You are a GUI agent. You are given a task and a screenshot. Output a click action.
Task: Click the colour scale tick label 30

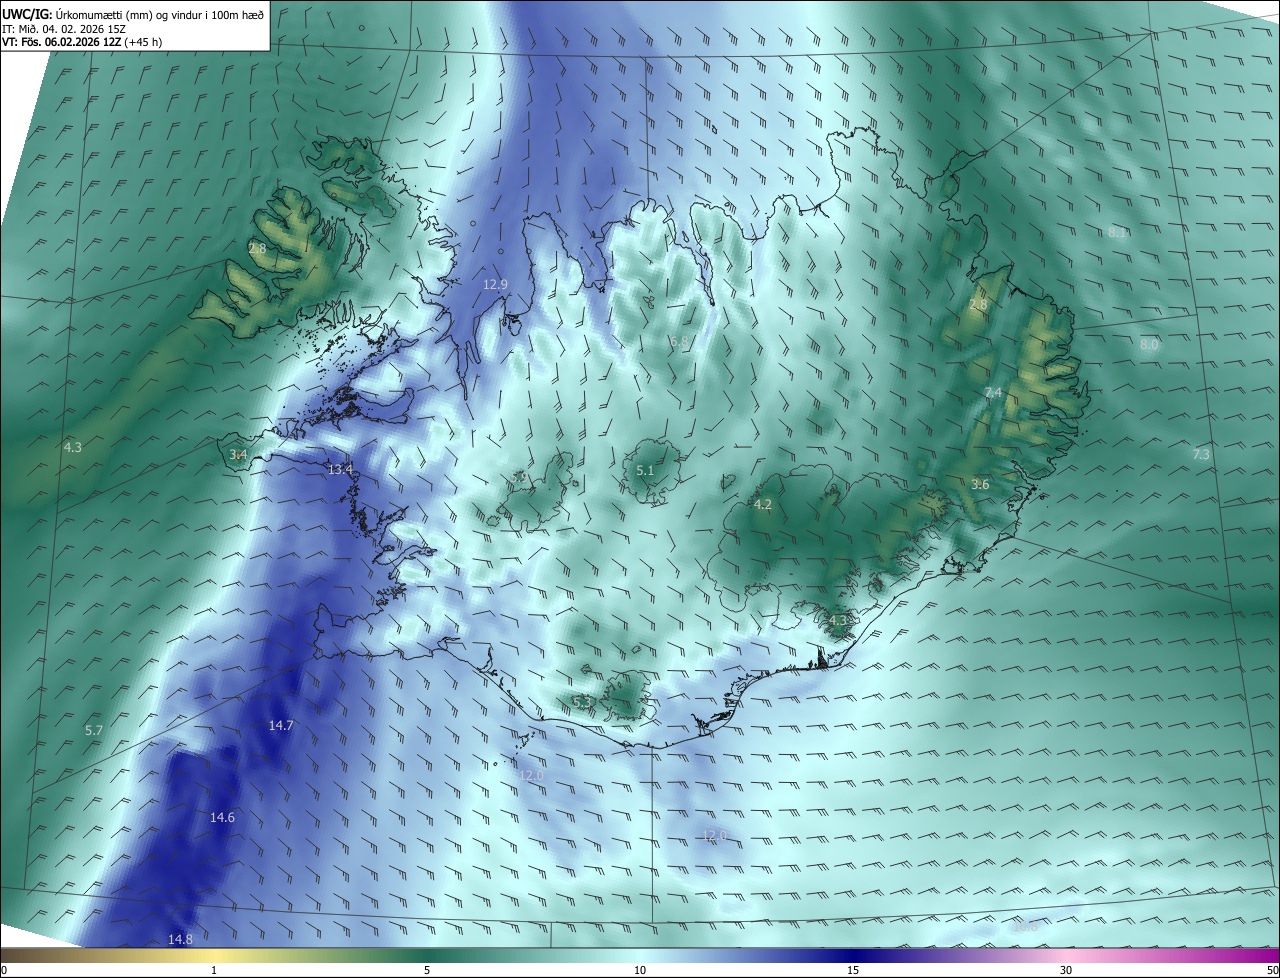tap(1066, 971)
